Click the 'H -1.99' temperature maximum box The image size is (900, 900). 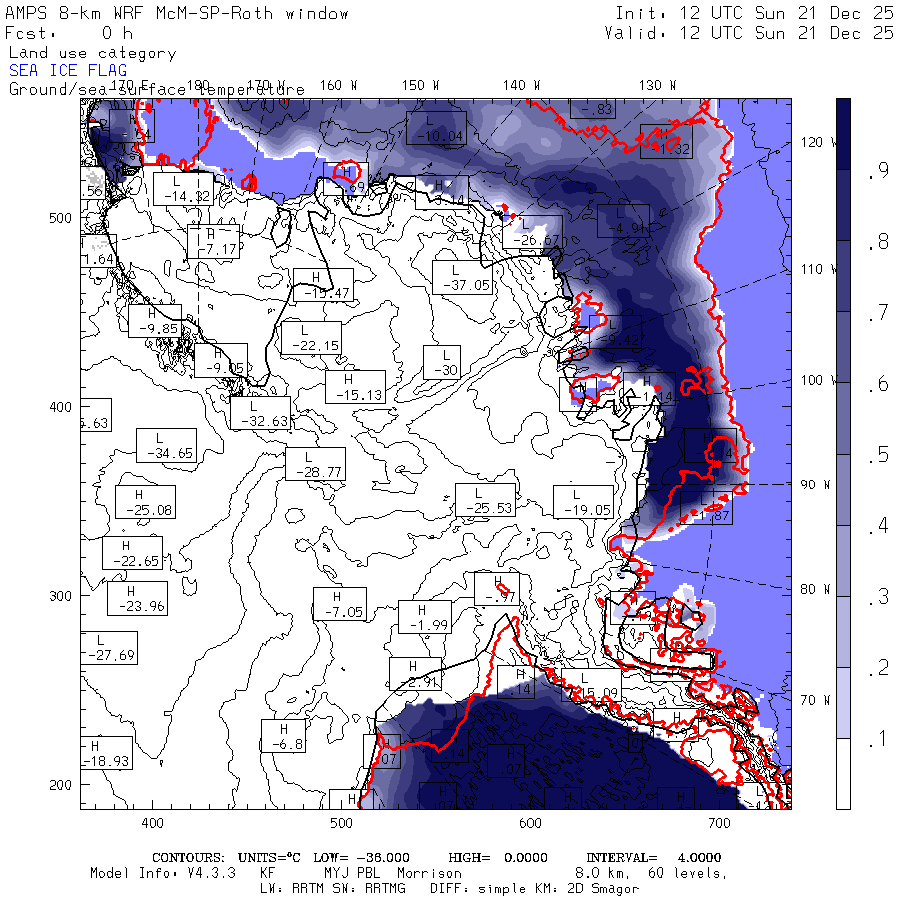pos(425,617)
